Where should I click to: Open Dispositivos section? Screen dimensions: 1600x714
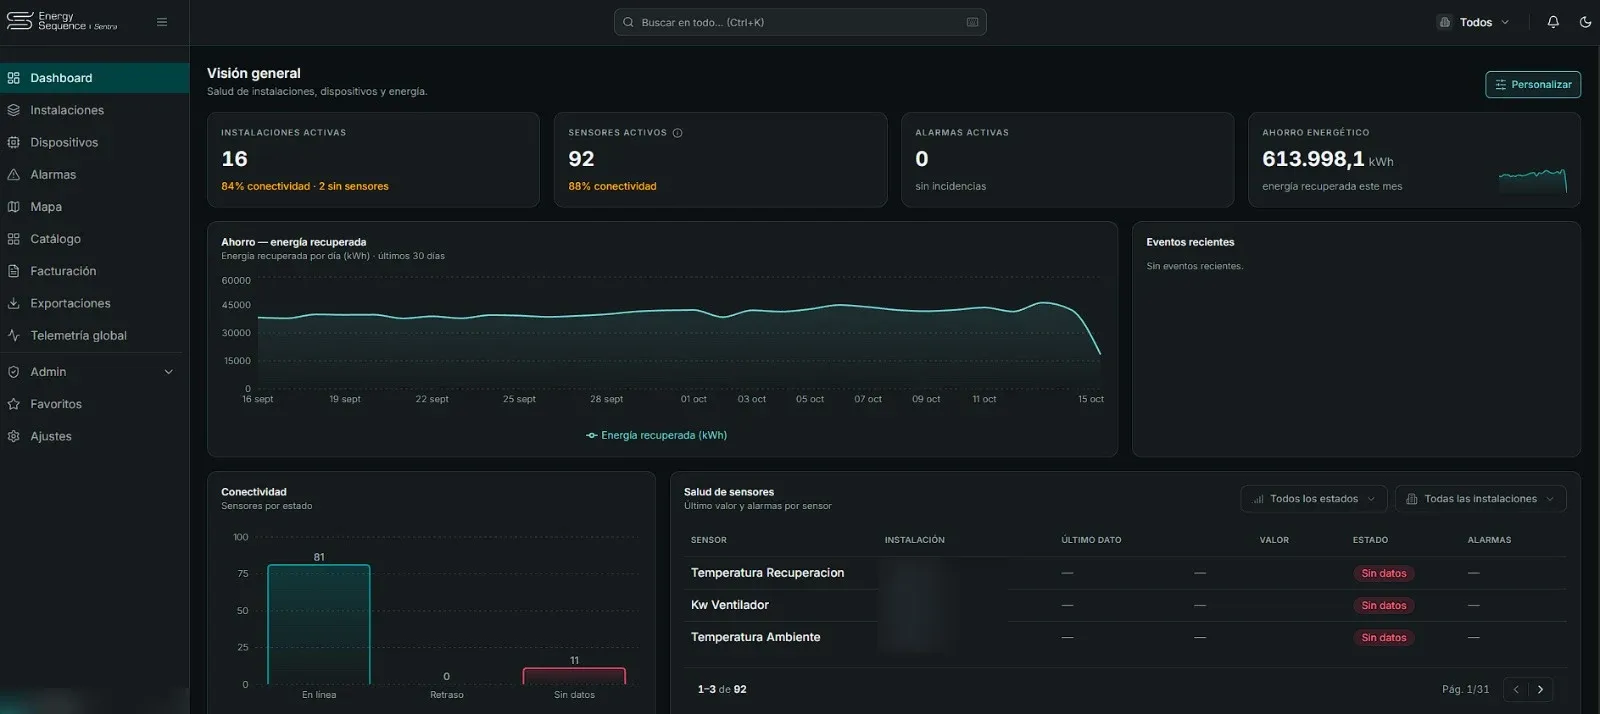[x=94, y=142]
